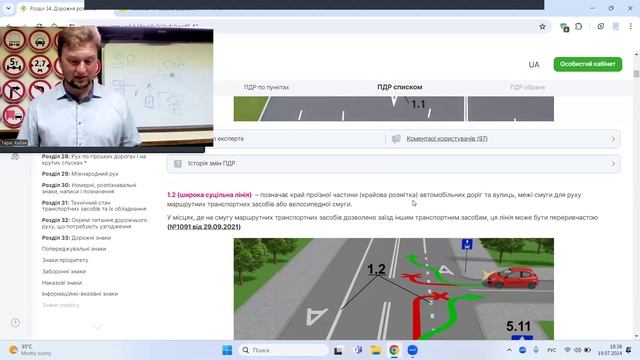Click the media control icon in toolbar
Viewport: 640px width, 360px height.
pyautogui.click(x=601, y=27)
